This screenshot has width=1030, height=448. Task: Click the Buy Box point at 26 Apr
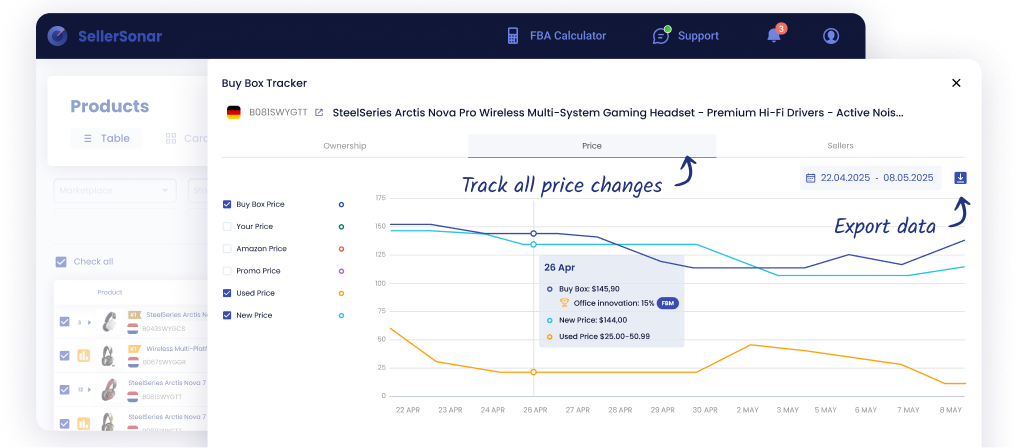pos(533,234)
